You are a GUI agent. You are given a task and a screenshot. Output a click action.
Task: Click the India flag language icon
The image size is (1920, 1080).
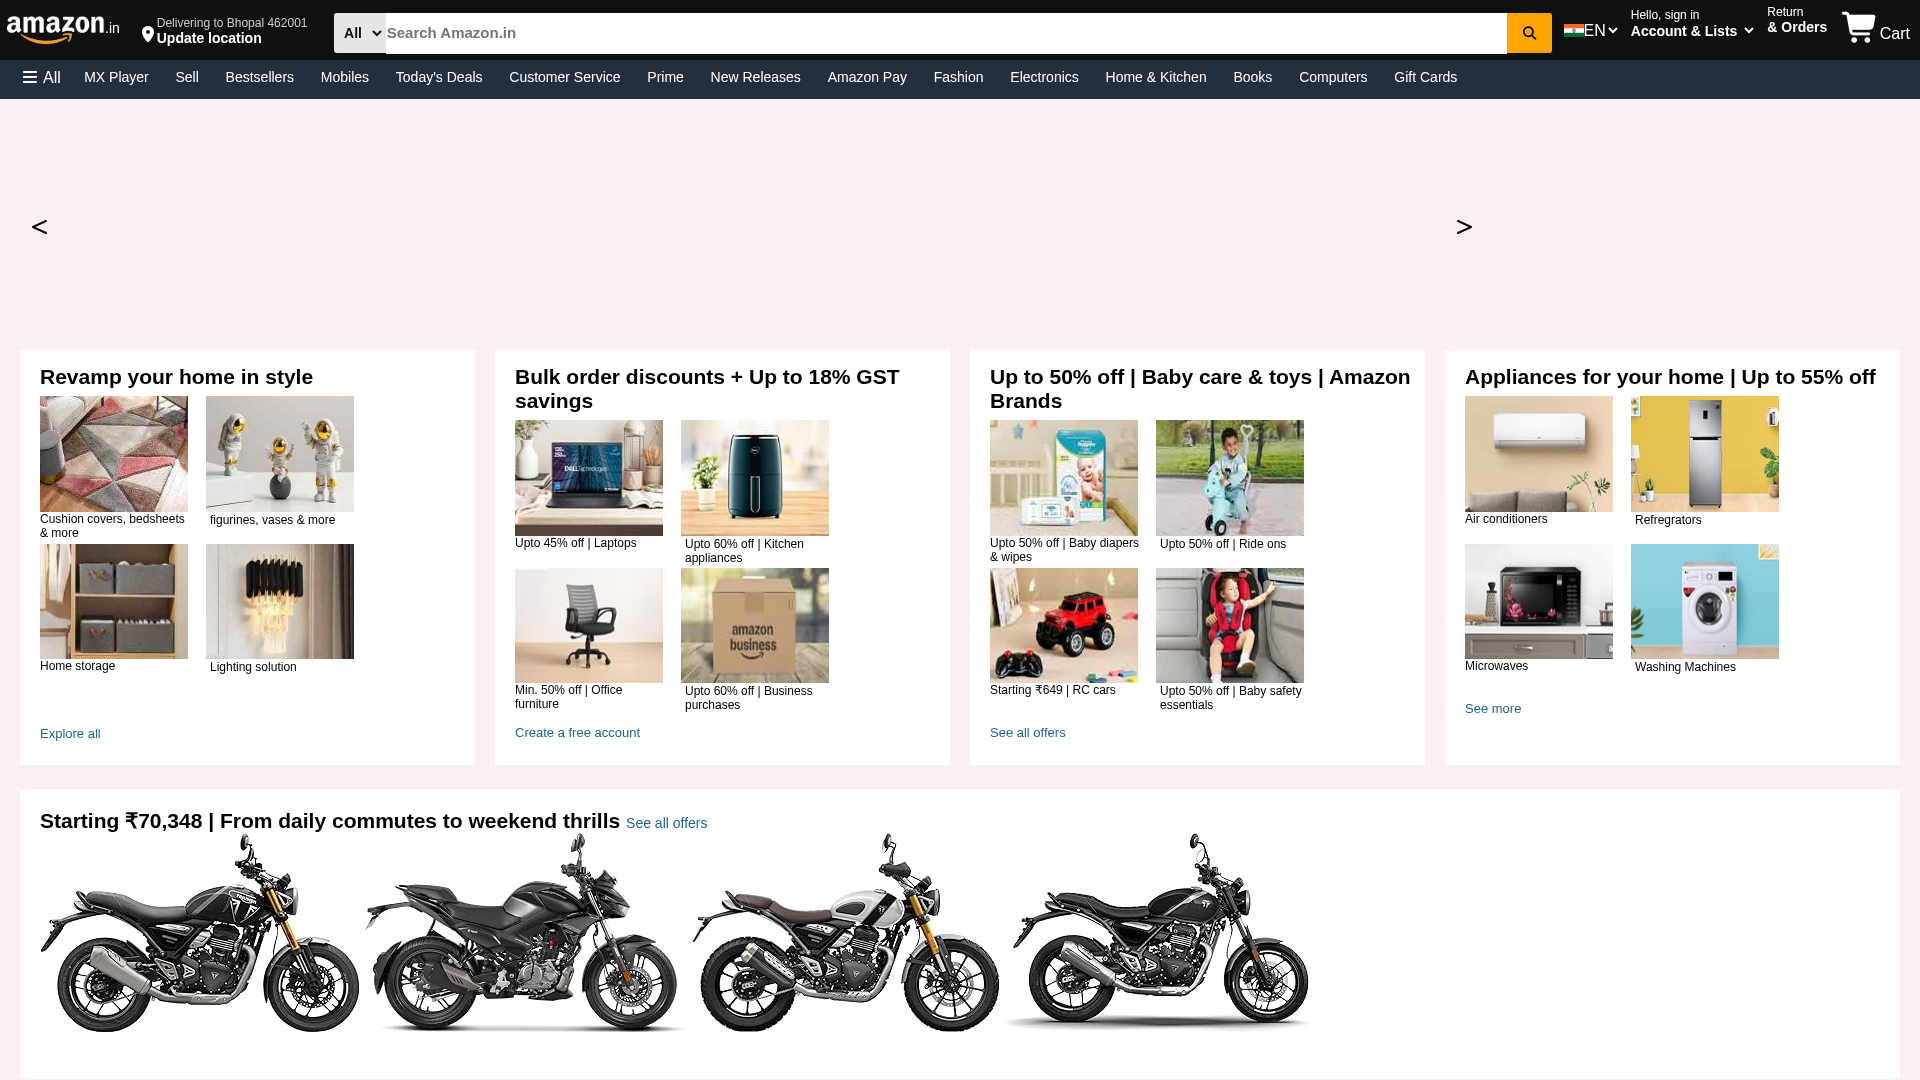1573,31
